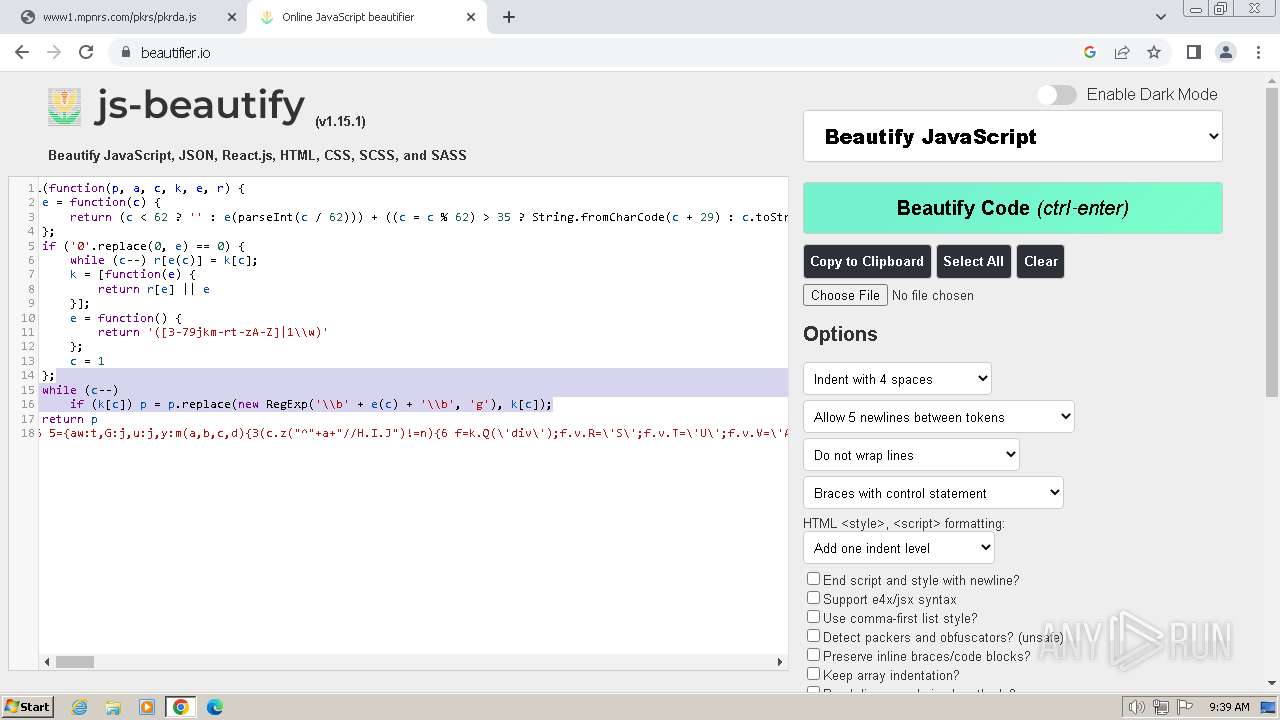Click line number 5 in gutter
Image resolution: width=1280 pixels, height=720 pixels.
(x=32, y=245)
